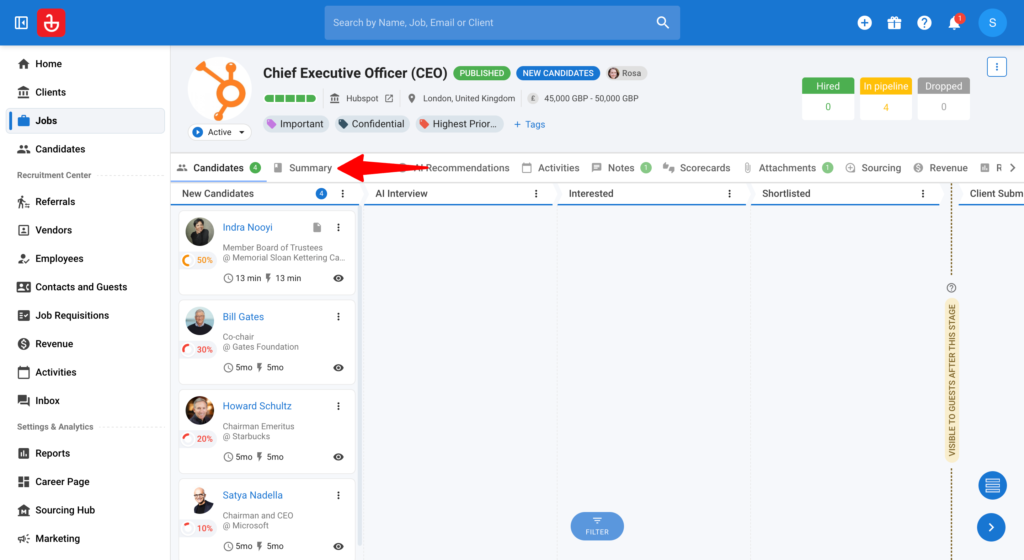
Task: Click the round list view button
Action: coord(992,485)
